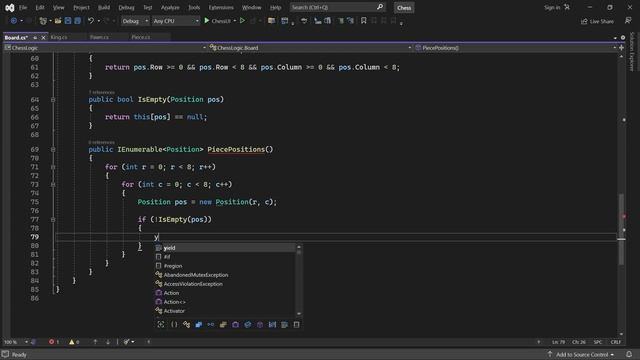Screen dimensions: 640x360
Task: Select yield in the IntelliSense list
Action: click(x=225, y=248)
